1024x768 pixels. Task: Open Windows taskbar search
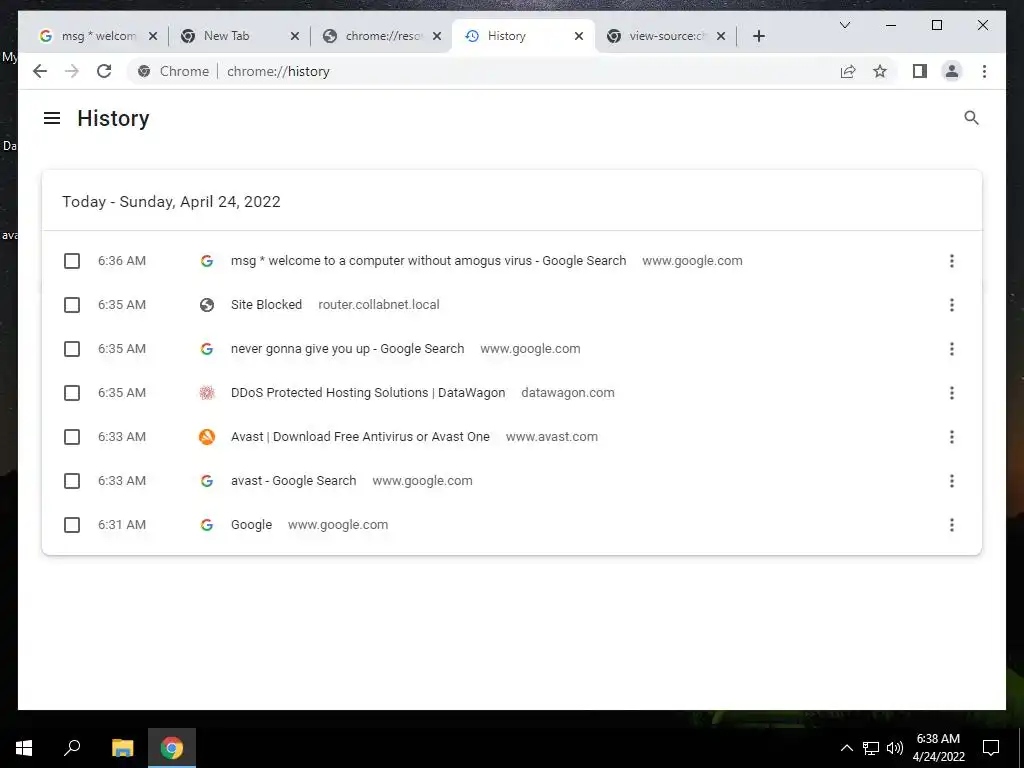[72, 748]
